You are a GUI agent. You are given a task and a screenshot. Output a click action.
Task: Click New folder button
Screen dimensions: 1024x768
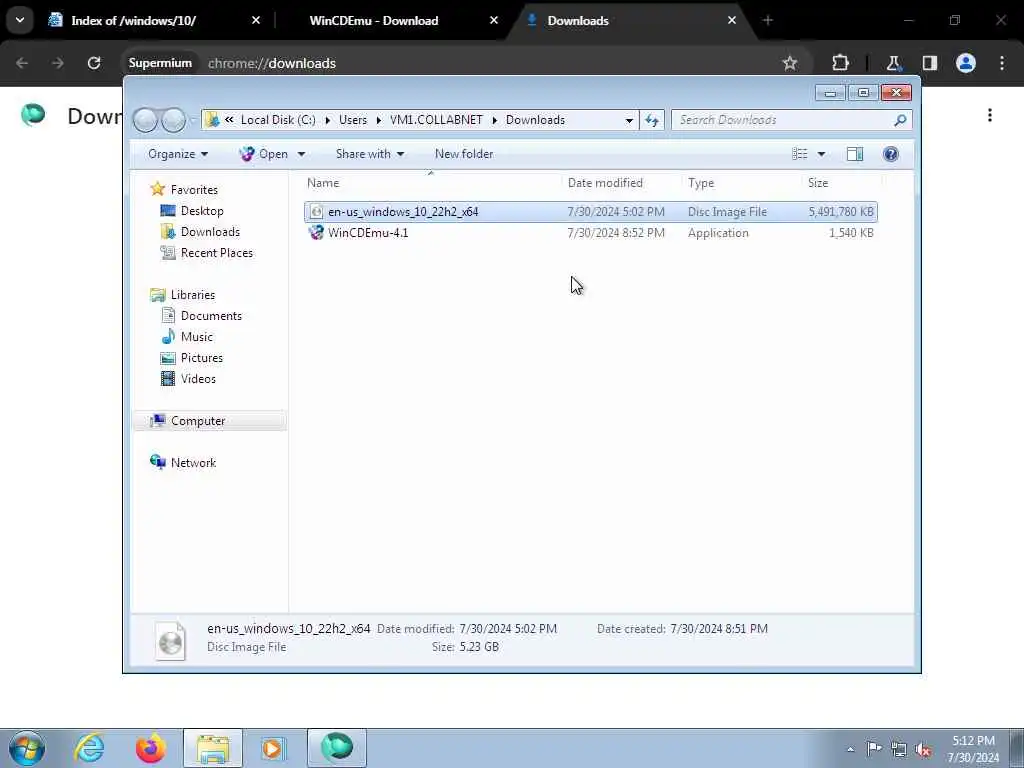464,153
